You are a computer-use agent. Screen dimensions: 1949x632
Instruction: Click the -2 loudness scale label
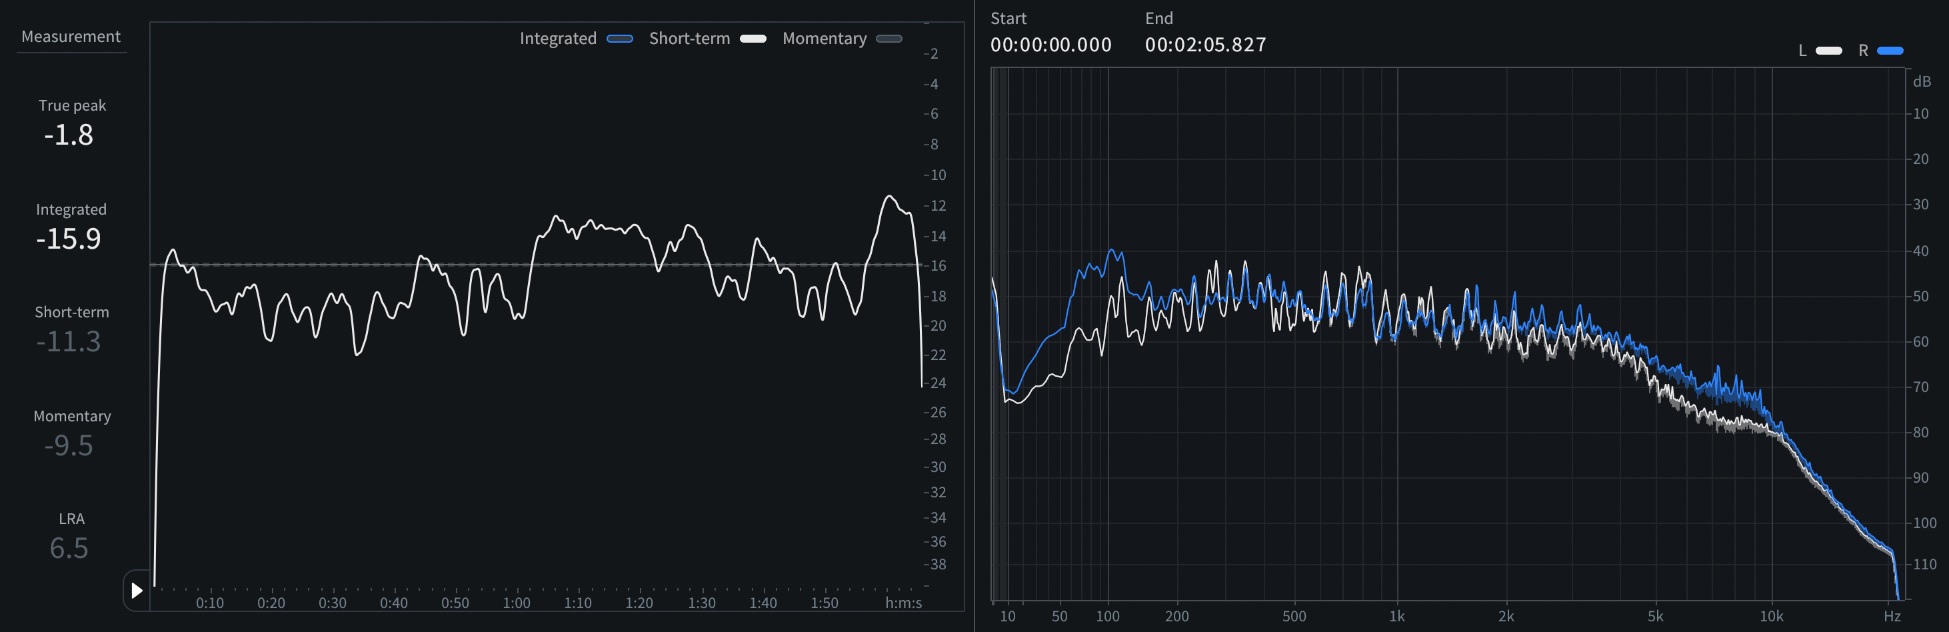[931, 54]
